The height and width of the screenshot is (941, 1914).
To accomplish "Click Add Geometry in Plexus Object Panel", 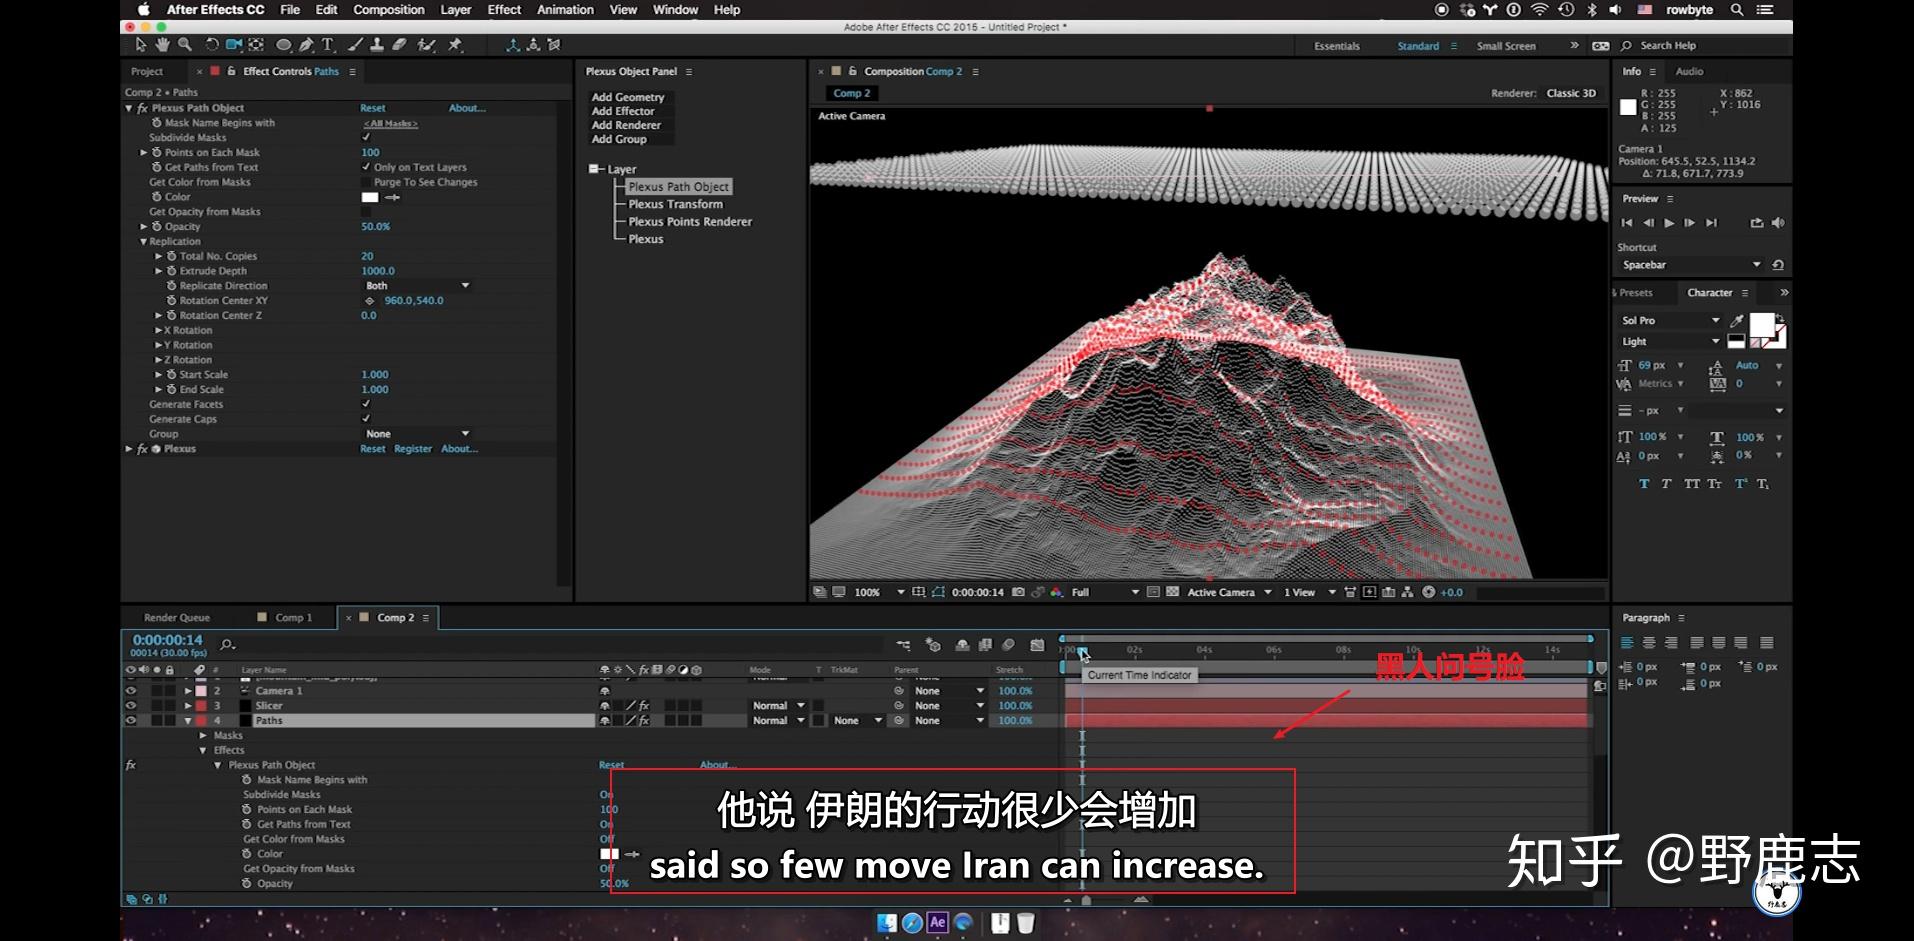I will (627, 97).
